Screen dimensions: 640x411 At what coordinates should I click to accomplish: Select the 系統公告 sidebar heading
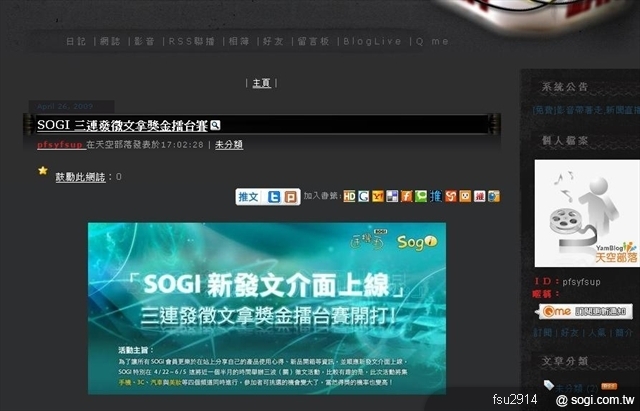point(565,87)
